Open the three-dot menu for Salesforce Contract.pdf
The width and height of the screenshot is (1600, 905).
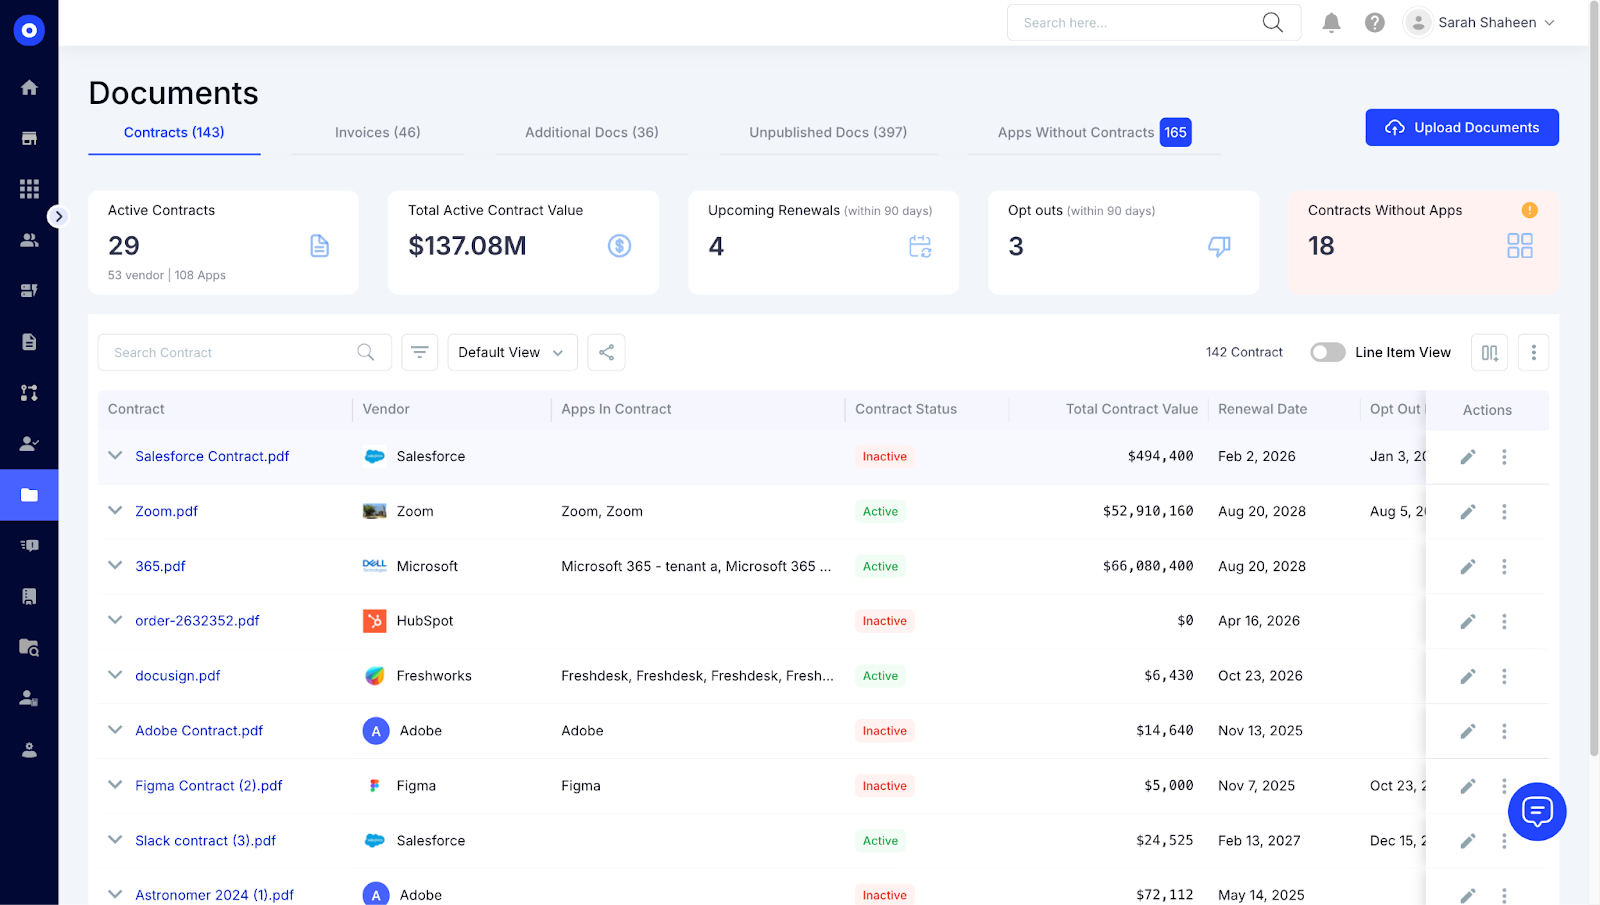[1504, 456]
